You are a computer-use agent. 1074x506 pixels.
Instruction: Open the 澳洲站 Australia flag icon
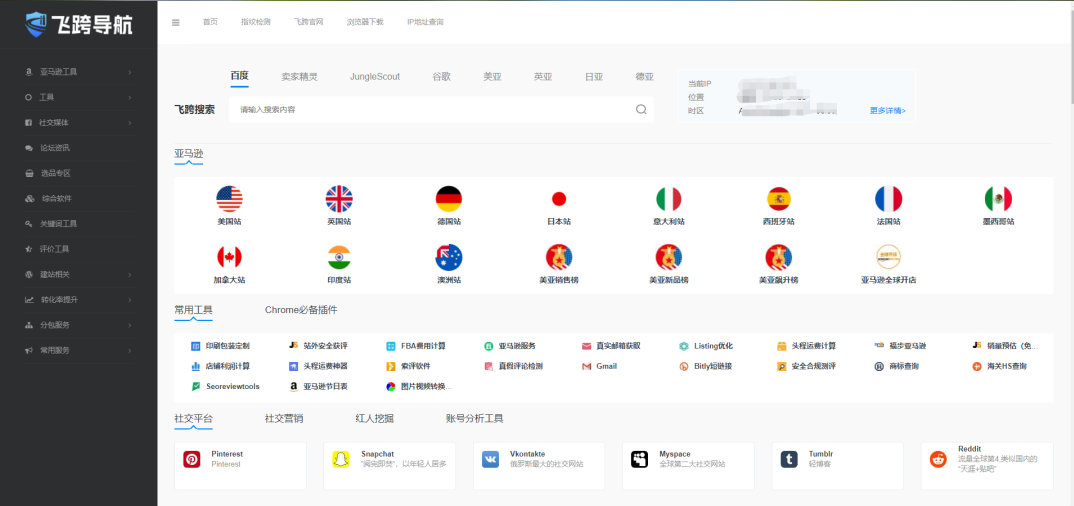[449, 257]
